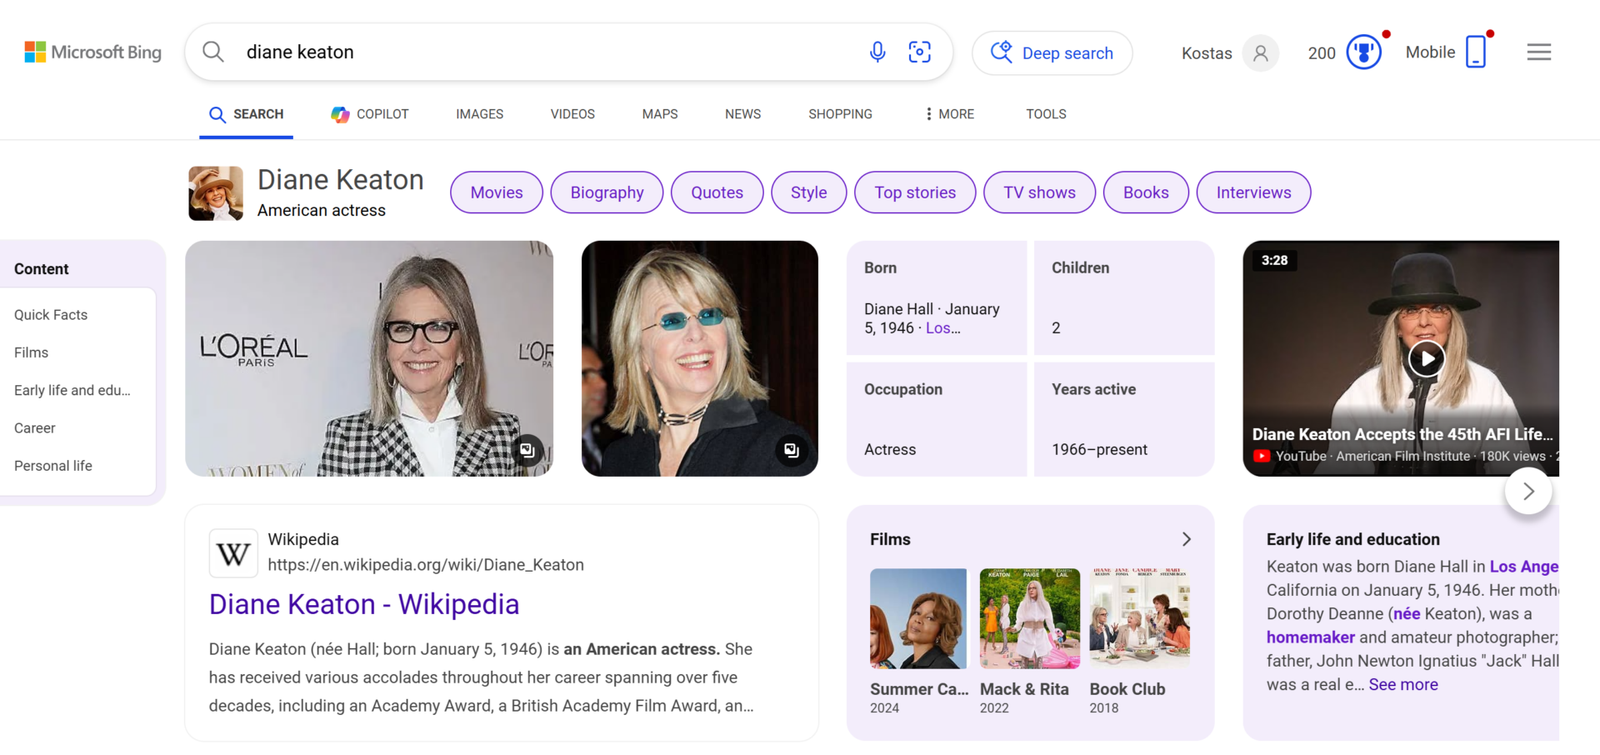Select the Book Club film thumbnail
This screenshot has height=755, width=1600.
(x=1139, y=619)
